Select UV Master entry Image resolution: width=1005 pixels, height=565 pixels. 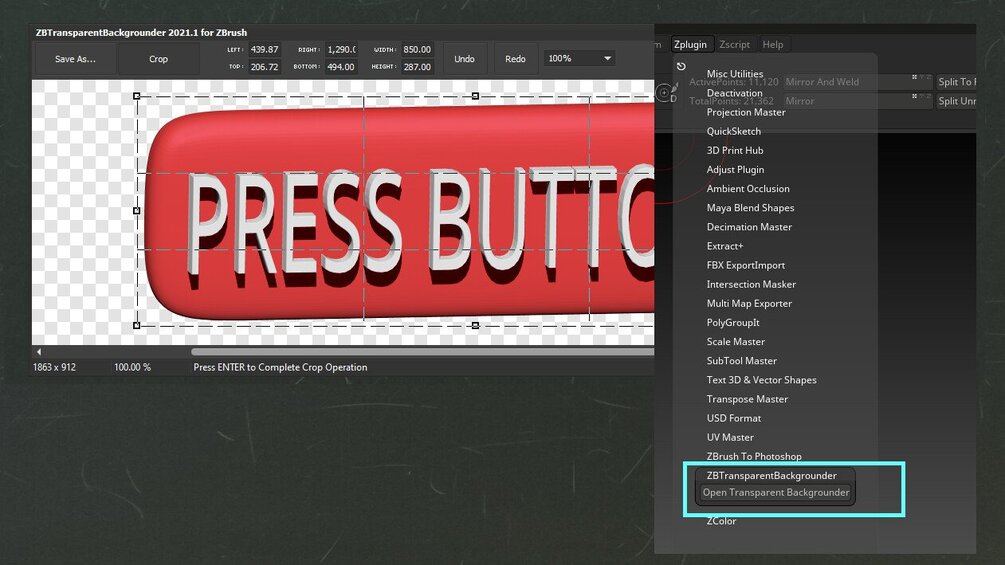tap(730, 438)
